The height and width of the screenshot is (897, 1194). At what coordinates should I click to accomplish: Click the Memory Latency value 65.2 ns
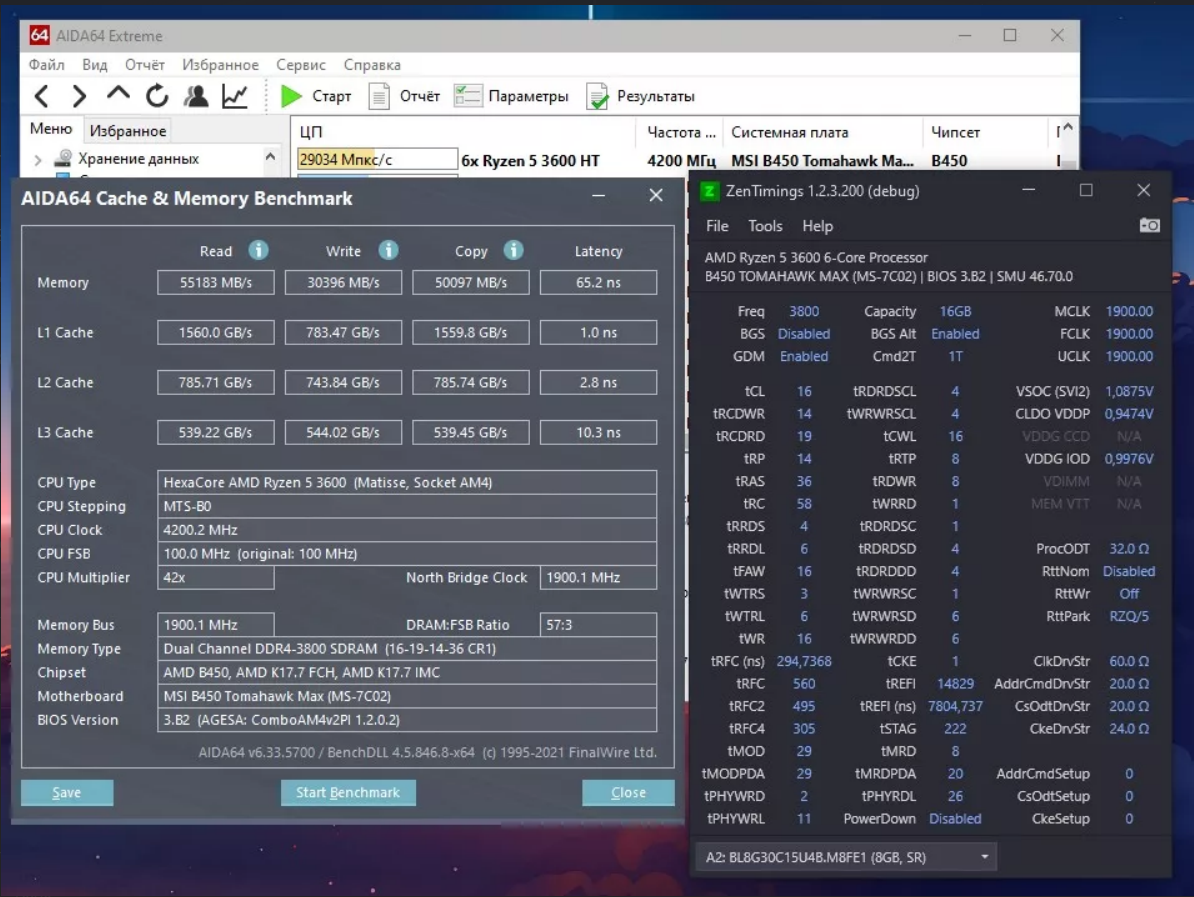[x=599, y=283]
